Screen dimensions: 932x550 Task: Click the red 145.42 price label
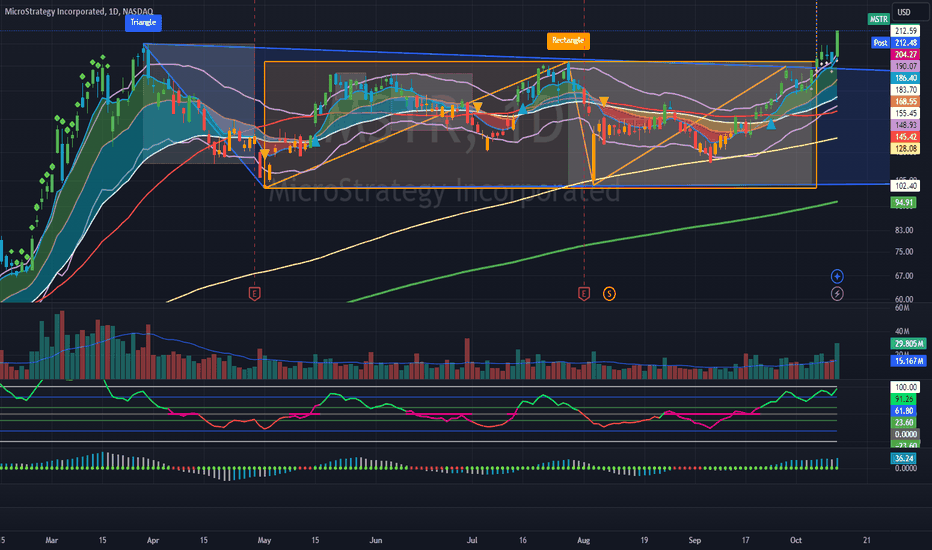click(905, 137)
